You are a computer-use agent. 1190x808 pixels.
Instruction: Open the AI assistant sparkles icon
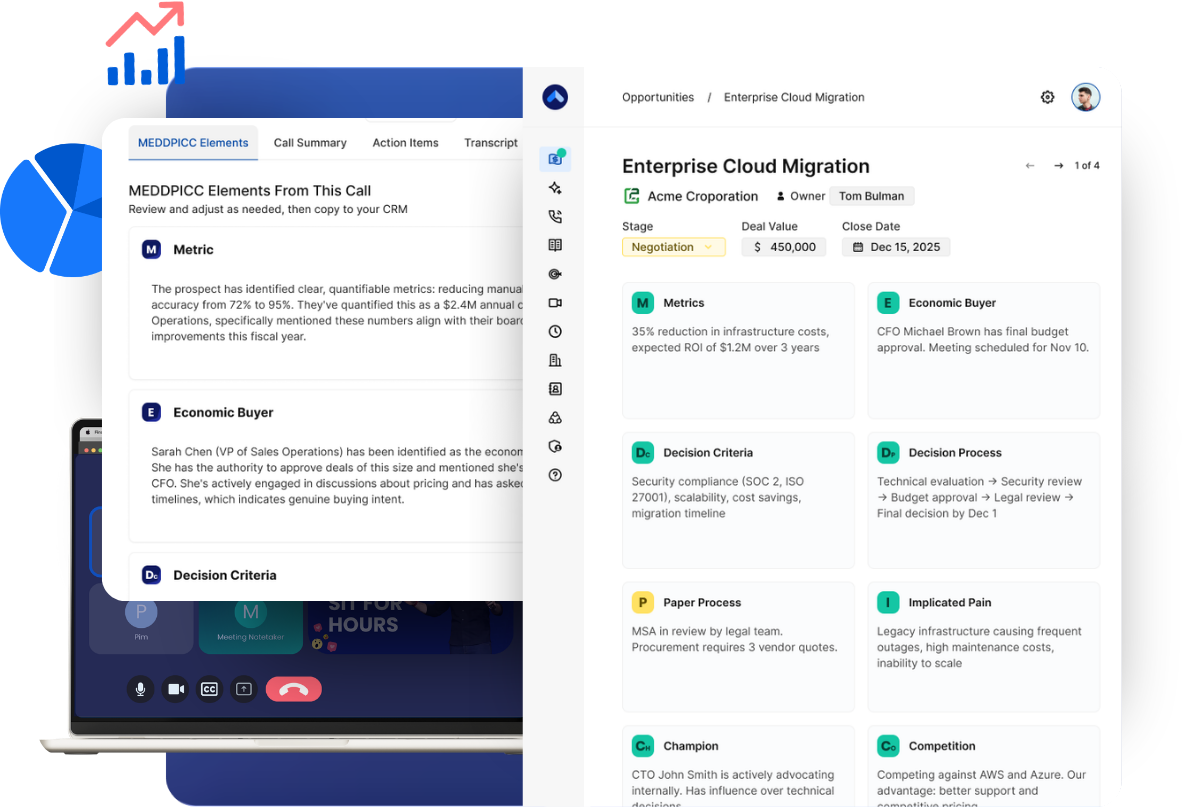[555, 187]
